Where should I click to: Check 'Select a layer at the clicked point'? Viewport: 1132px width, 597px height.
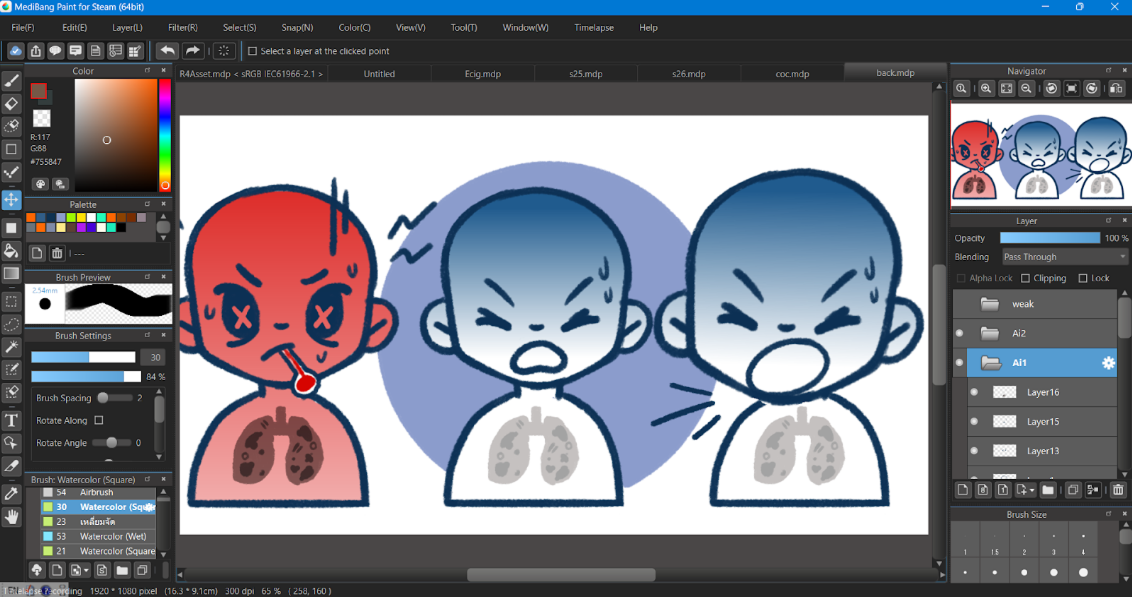pos(252,51)
